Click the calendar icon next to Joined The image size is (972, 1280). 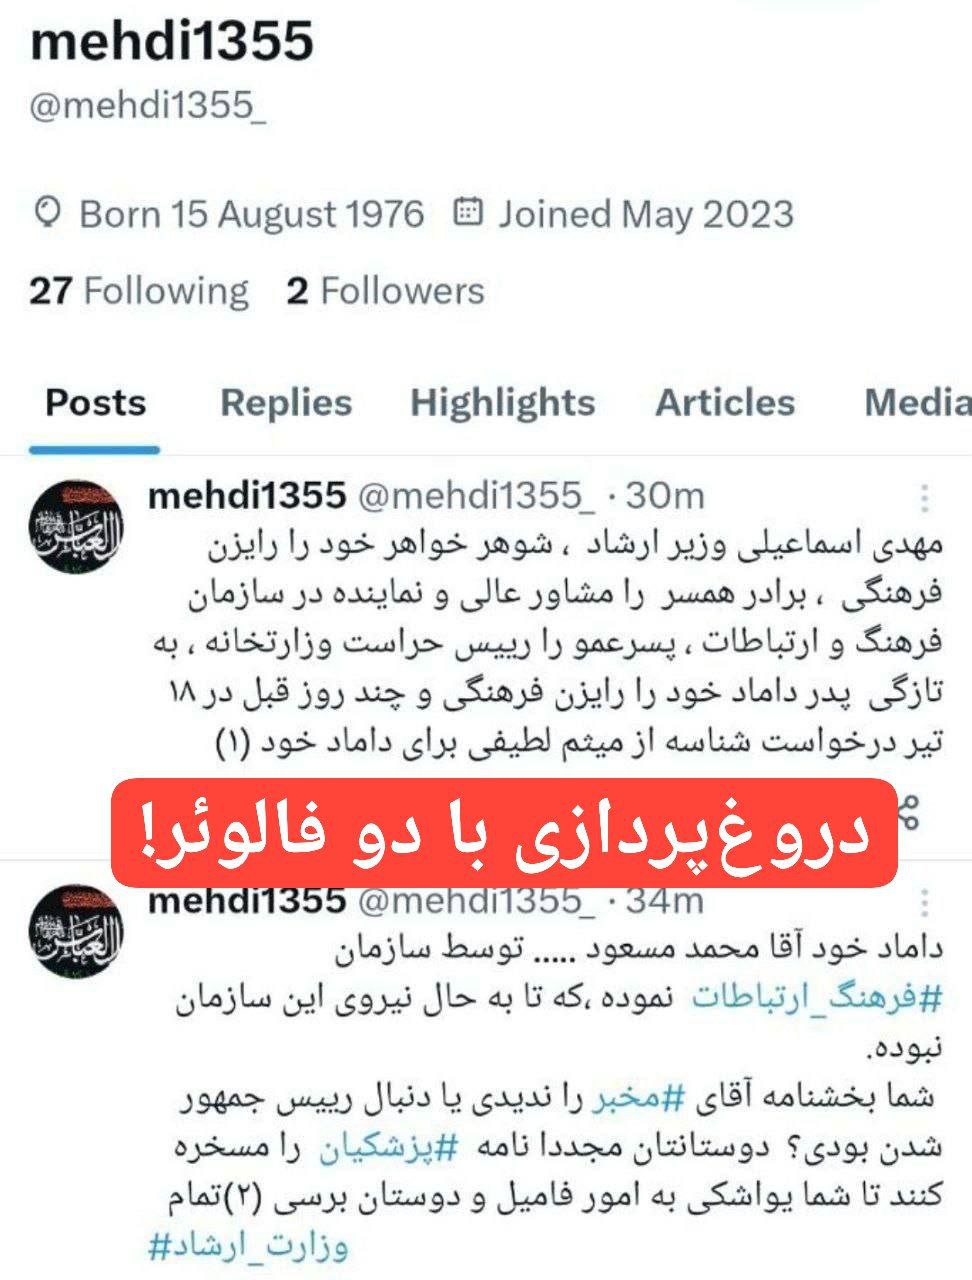(x=468, y=212)
